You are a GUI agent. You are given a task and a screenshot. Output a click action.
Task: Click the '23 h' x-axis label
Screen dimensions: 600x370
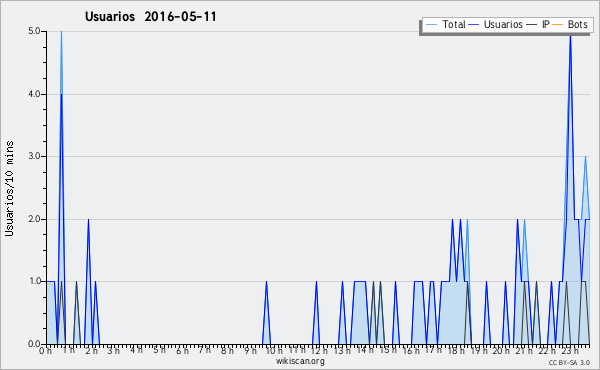570,351
